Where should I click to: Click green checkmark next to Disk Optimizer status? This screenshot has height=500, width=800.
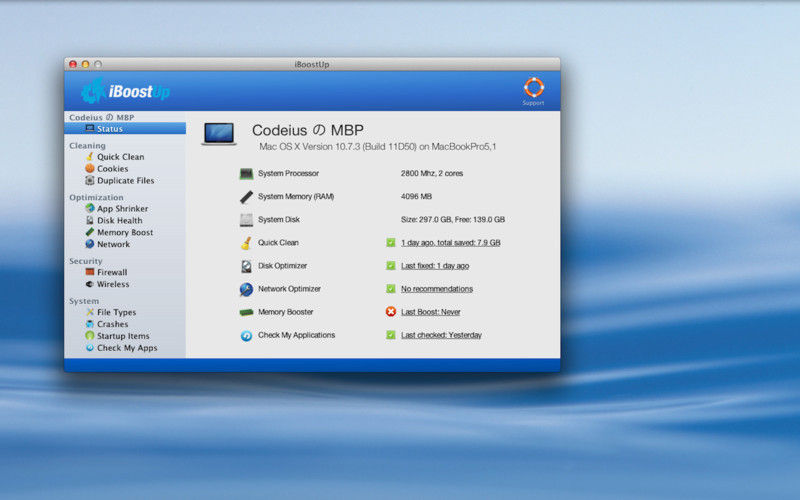click(x=391, y=265)
